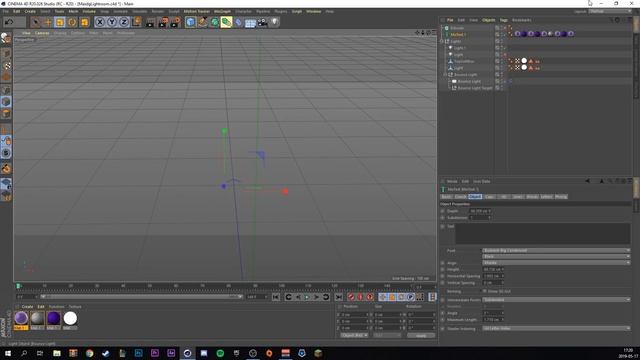Open the Shader Indexing dropdown
The height and width of the screenshot is (360, 640).
tap(556, 329)
